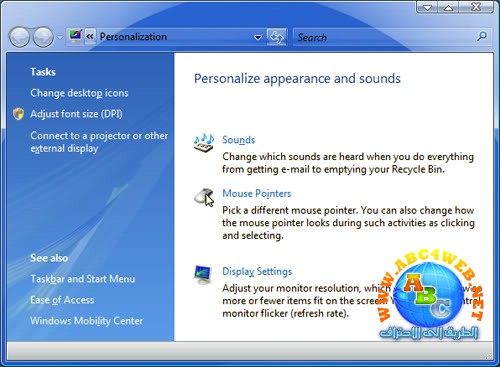Expand the address bar history dropdown
The height and width of the screenshot is (367, 500).
(258, 37)
